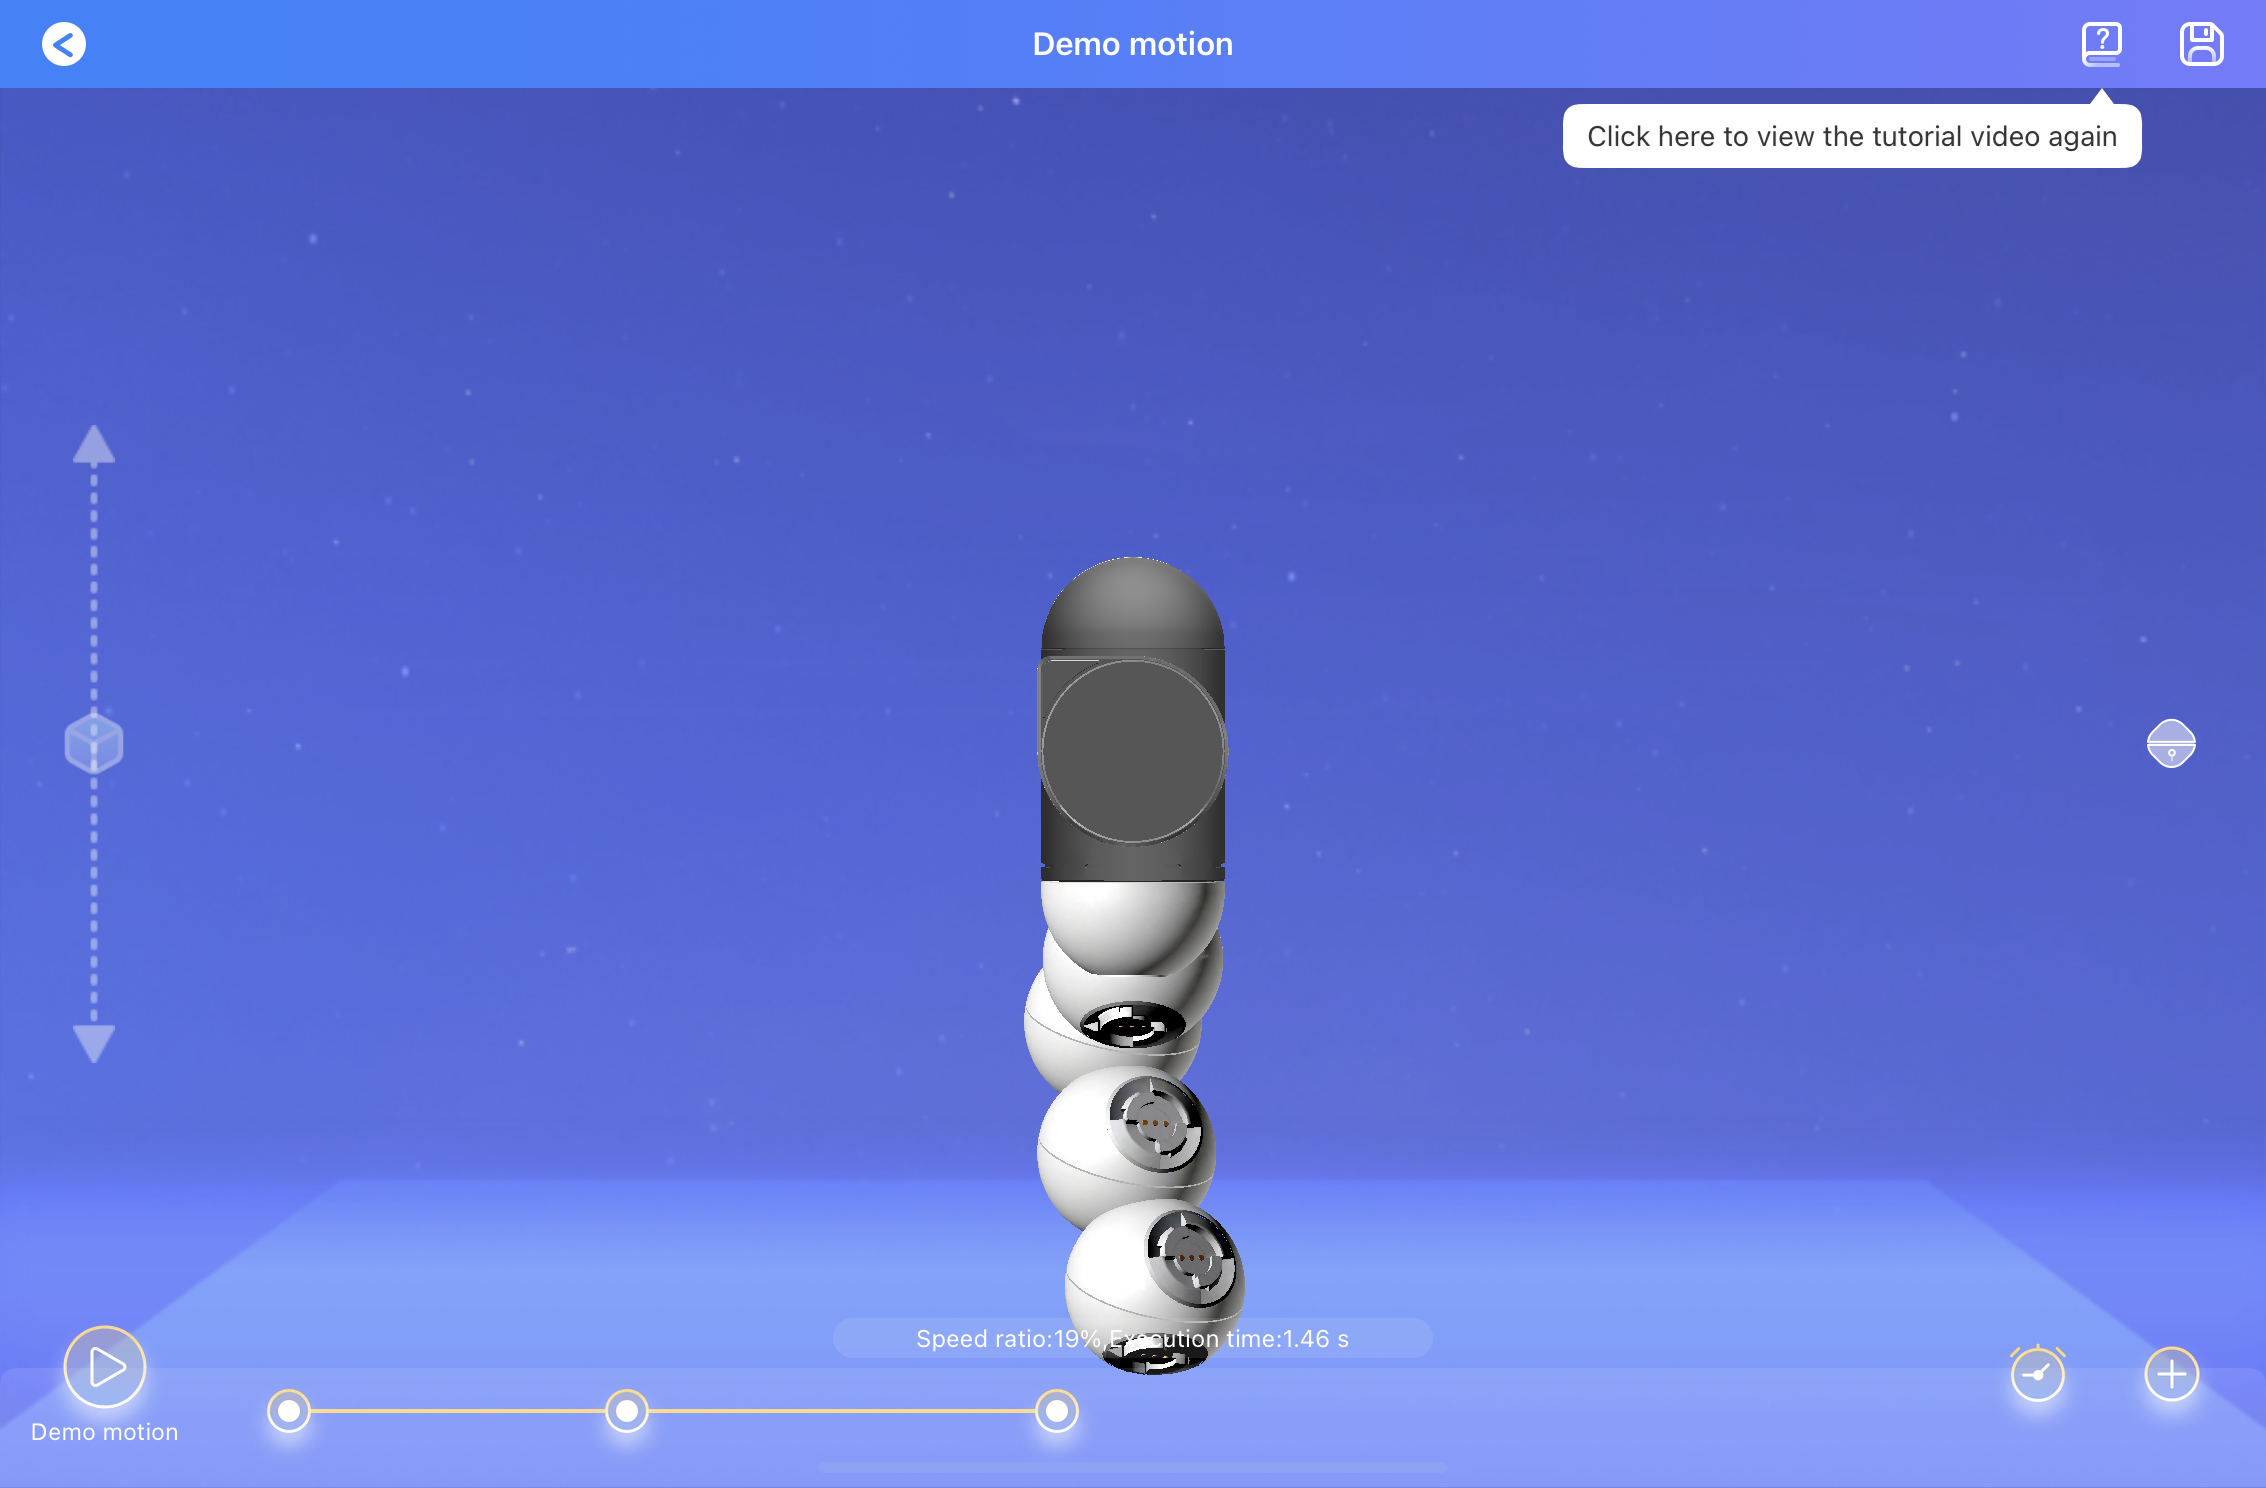Select the 3D view cube icon on the left
Image resolution: width=2266 pixels, height=1488 pixels.
(93, 742)
